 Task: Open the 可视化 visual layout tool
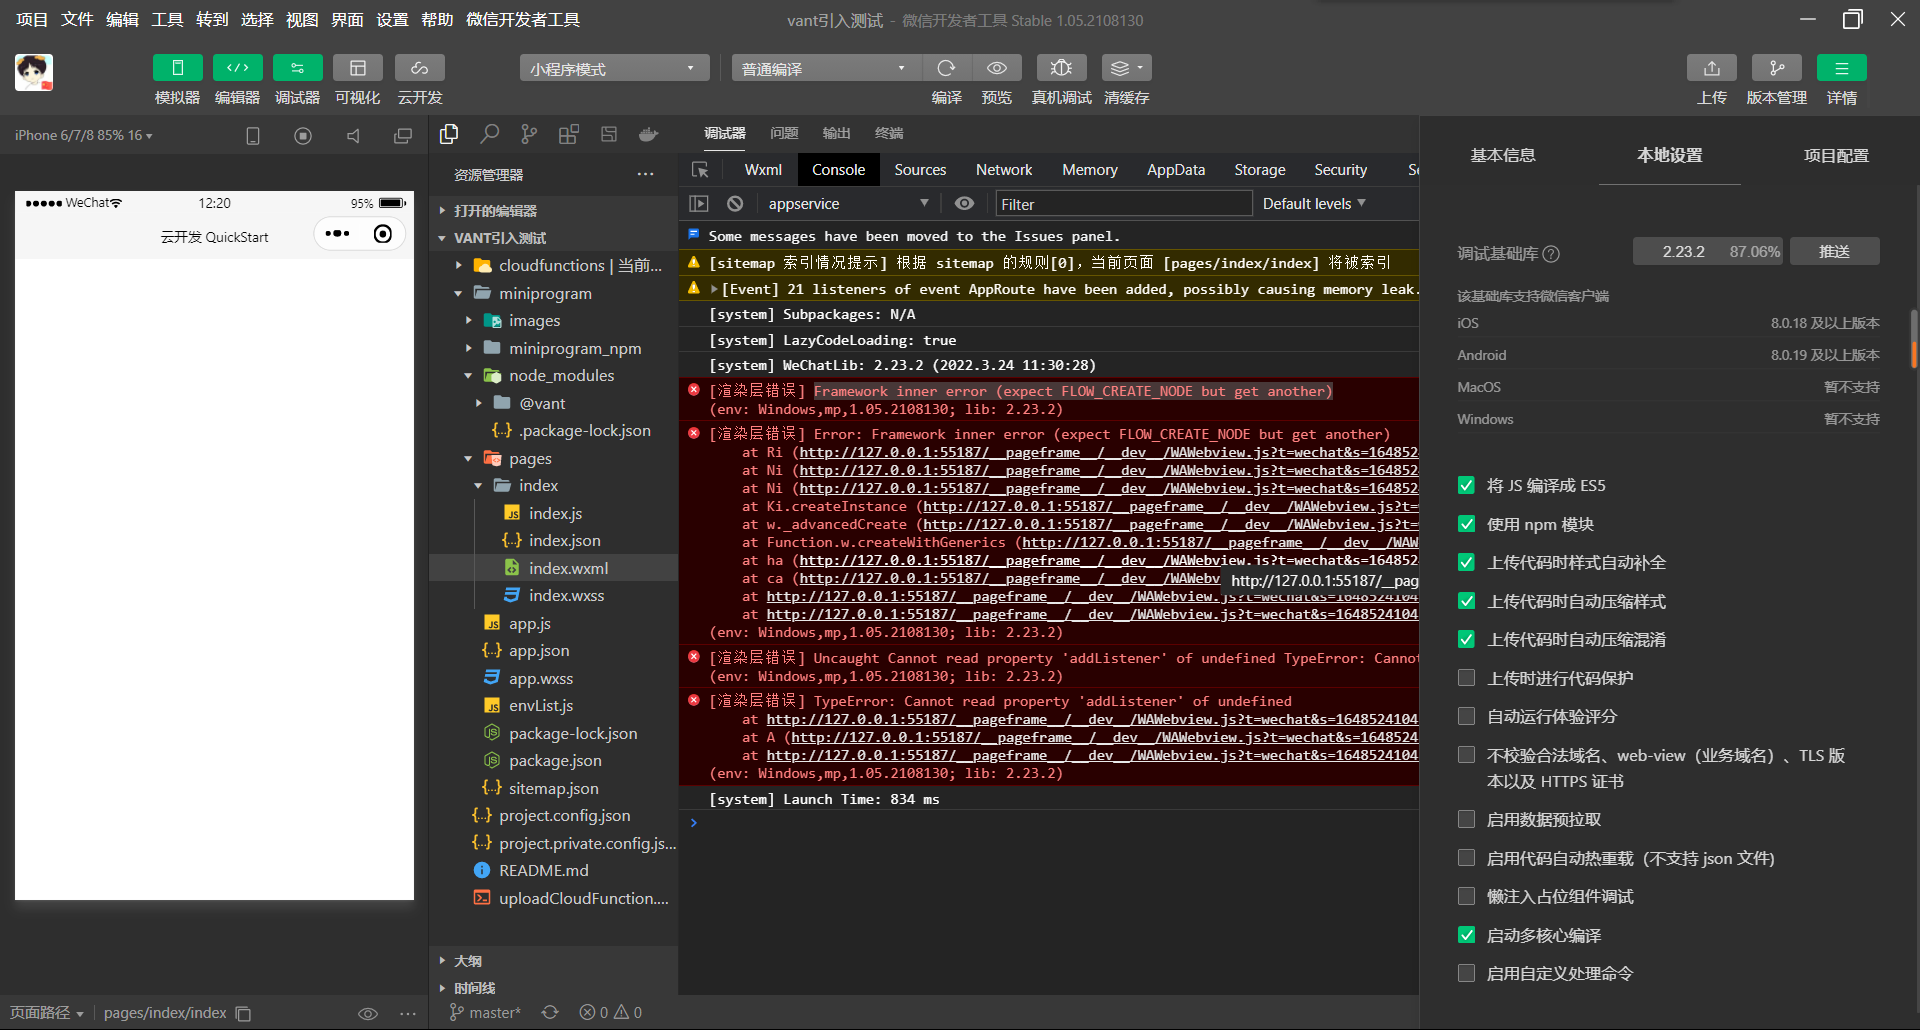(x=357, y=68)
